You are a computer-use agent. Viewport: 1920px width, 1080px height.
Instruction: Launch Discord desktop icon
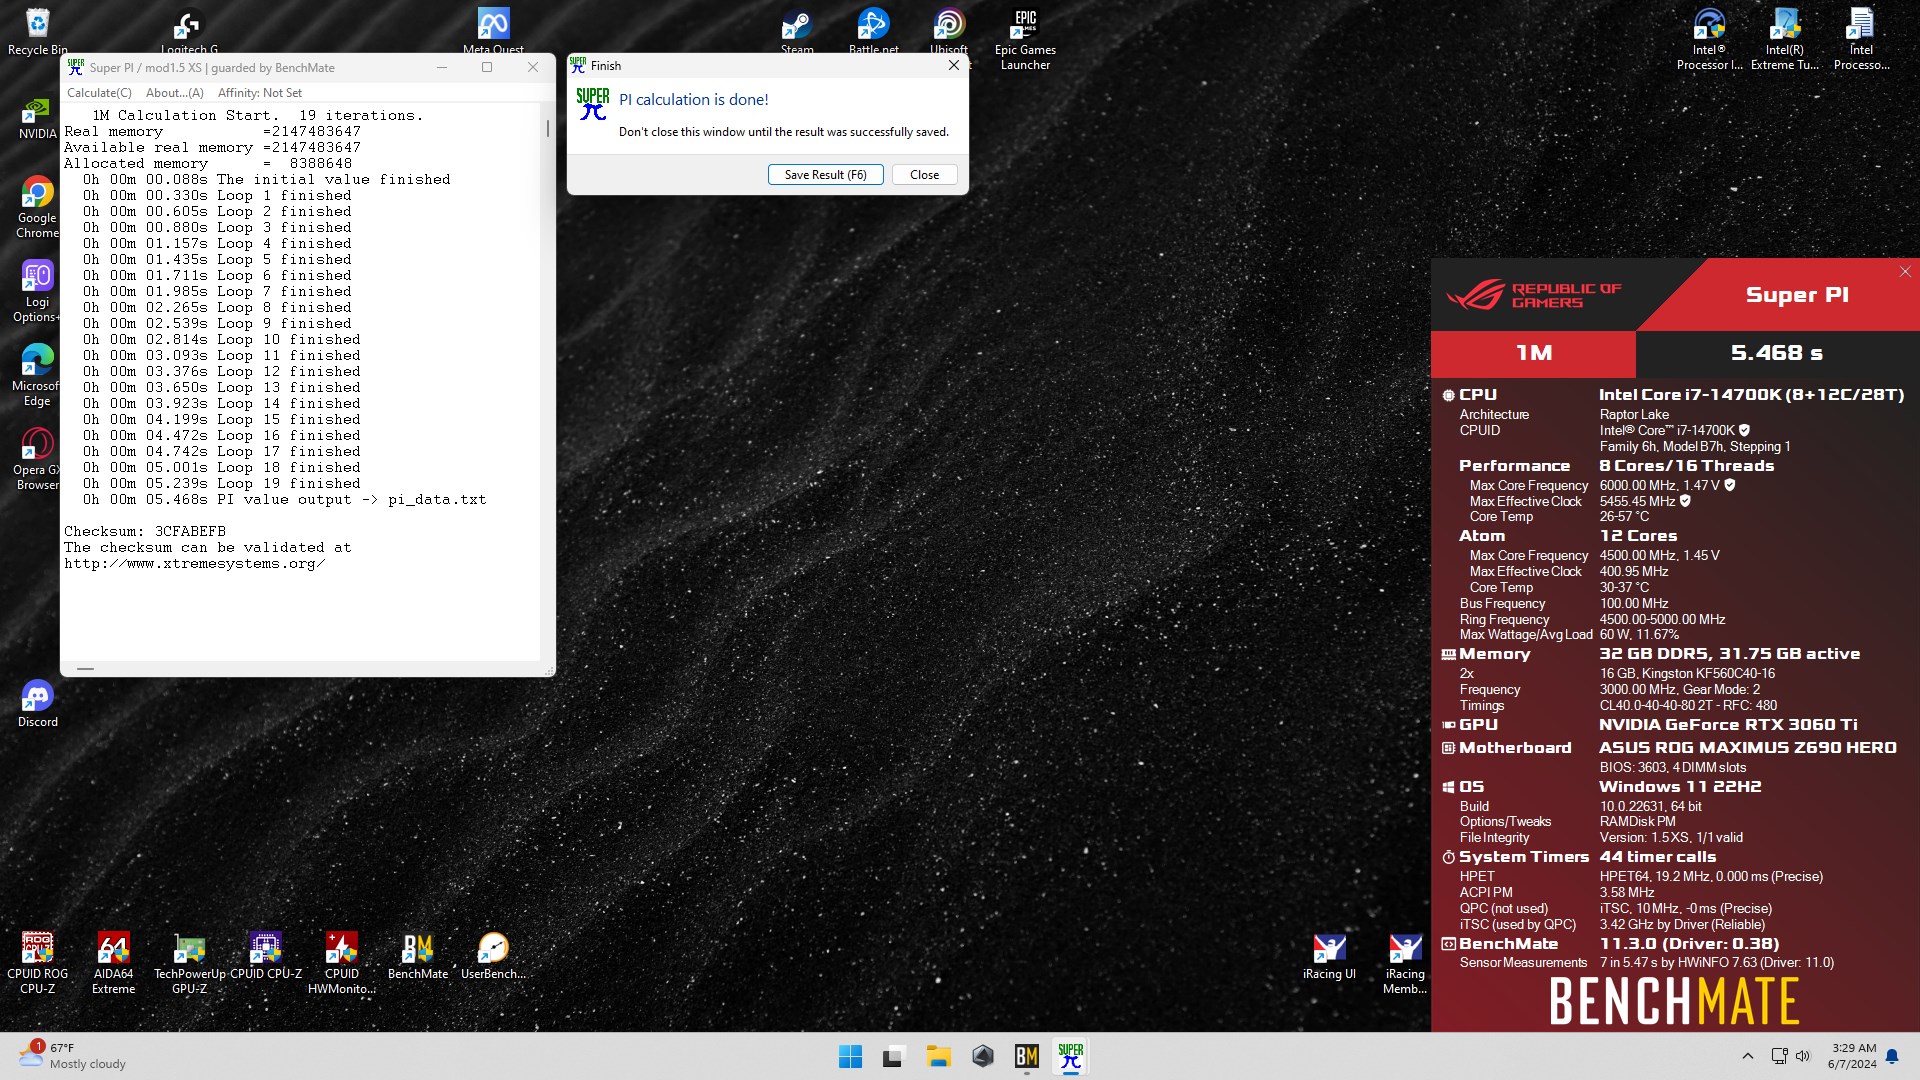37,703
